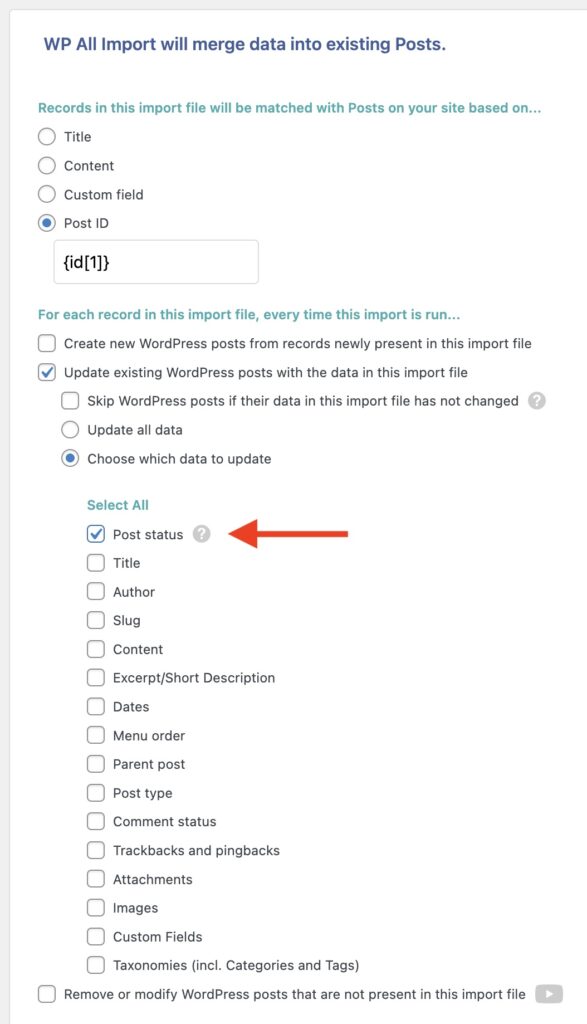Check the Content update option
The width and height of the screenshot is (587, 1024).
96,649
